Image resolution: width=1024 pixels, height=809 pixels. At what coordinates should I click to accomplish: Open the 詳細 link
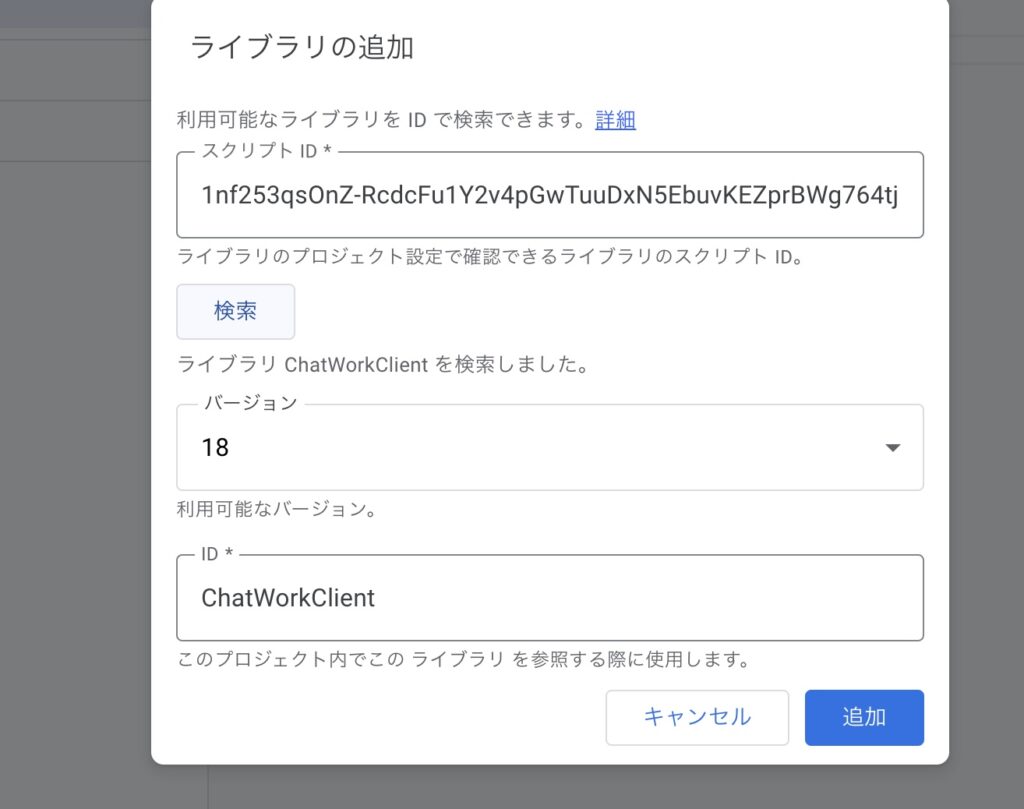(x=615, y=120)
